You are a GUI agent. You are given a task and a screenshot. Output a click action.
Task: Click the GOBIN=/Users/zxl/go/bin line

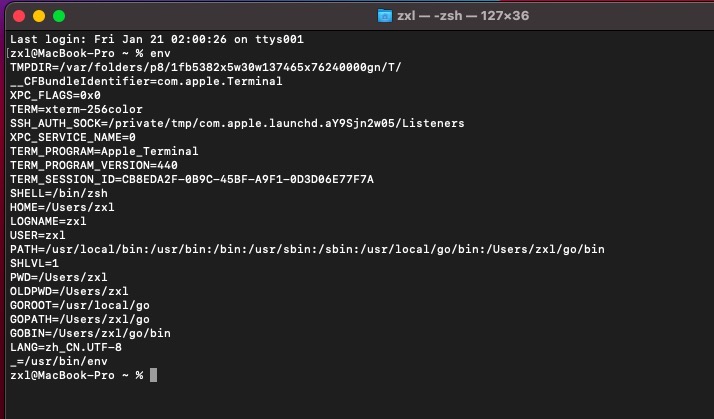[90, 333]
